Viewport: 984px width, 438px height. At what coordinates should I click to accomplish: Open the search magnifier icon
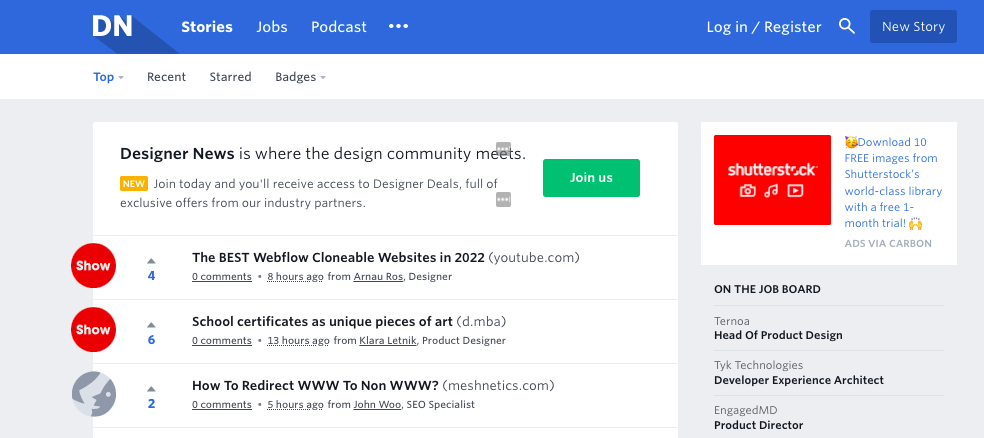847,26
